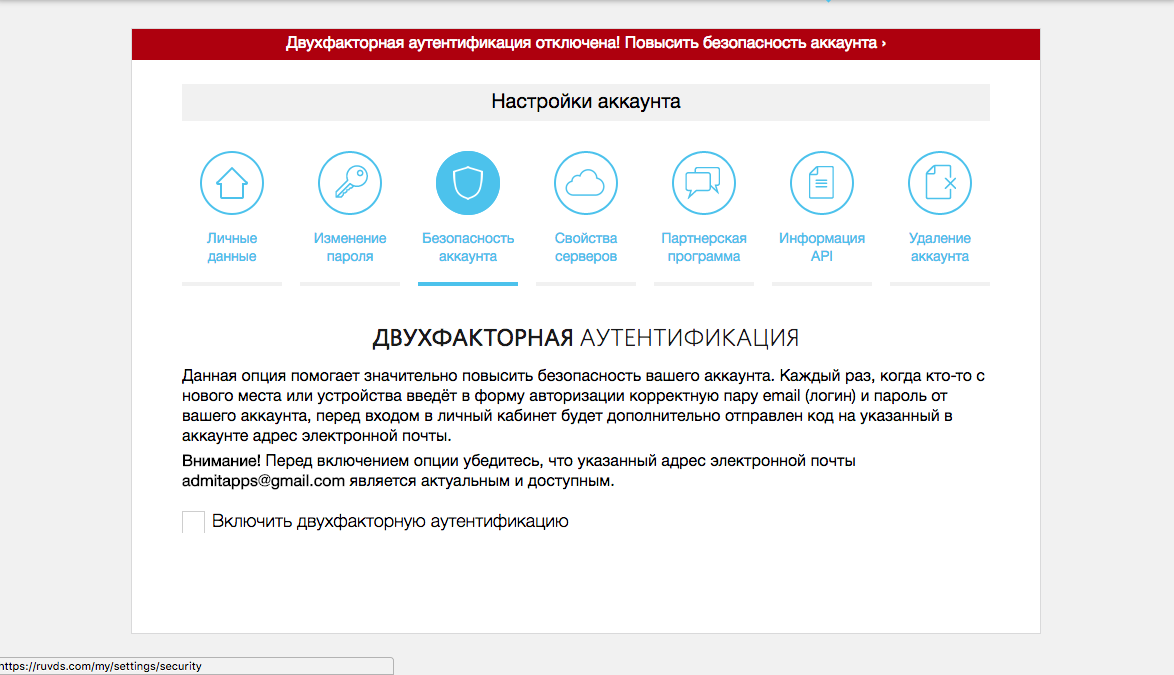Open the Удаление аккаунта section label
The height and width of the screenshot is (675, 1174).
[939, 248]
